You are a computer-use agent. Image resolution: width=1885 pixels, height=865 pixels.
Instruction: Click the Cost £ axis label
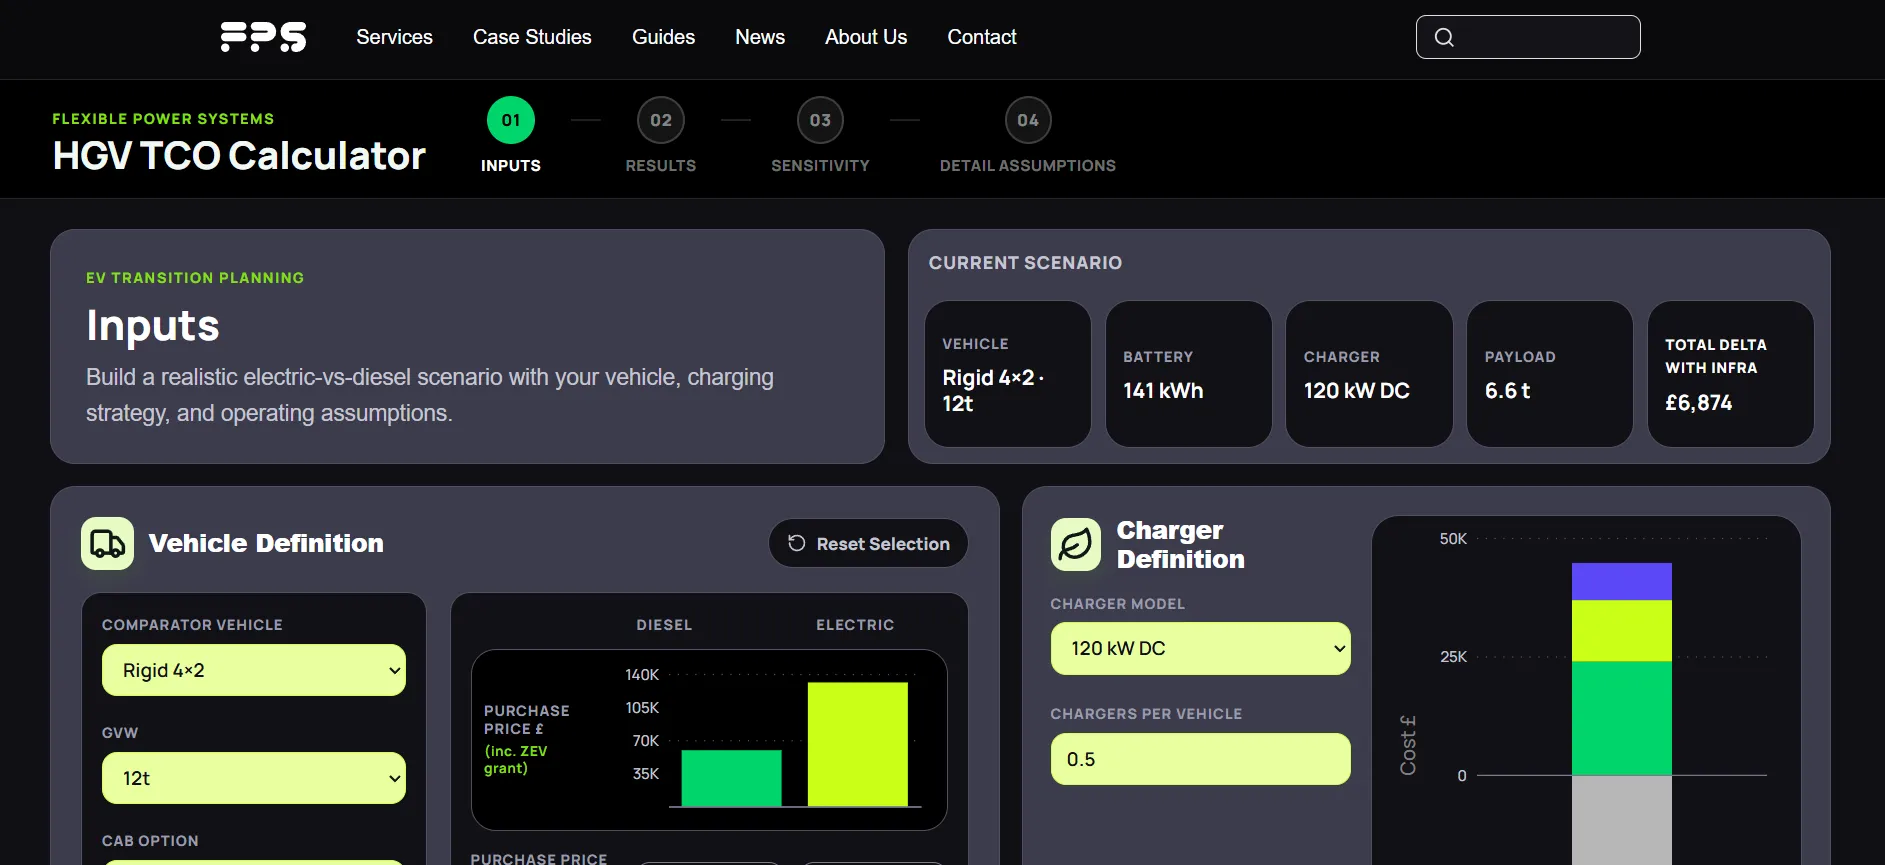pos(1408,745)
